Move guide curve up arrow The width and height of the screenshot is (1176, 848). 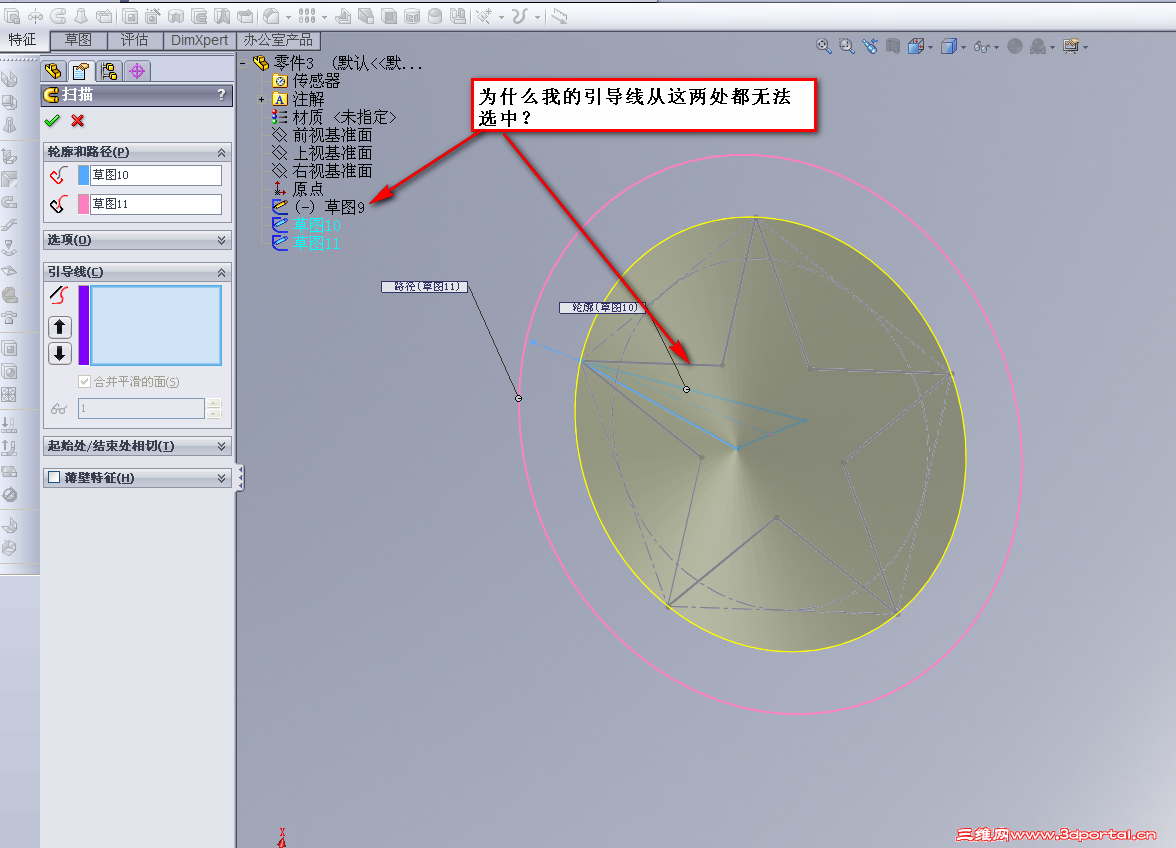coord(60,327)
